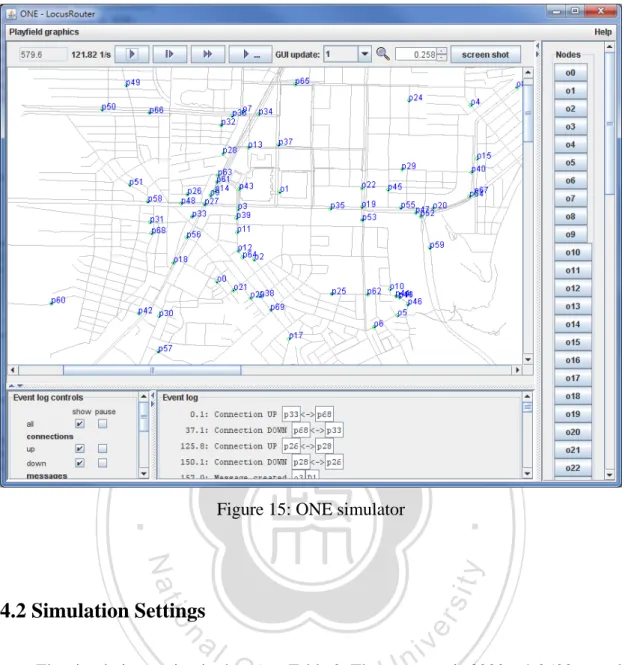Toggle the show all events checkbox
625x665 pixels.
[x=80, y=424]
